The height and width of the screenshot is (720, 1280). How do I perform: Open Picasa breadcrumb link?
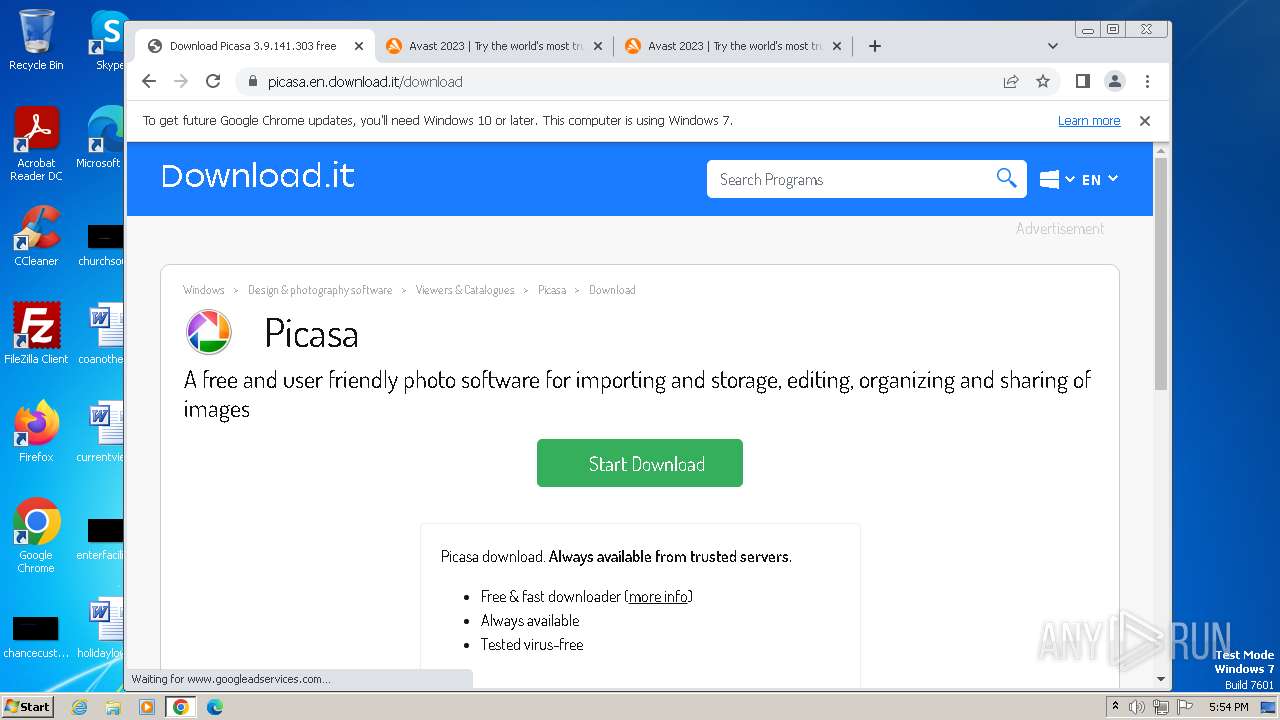point(552,290)
